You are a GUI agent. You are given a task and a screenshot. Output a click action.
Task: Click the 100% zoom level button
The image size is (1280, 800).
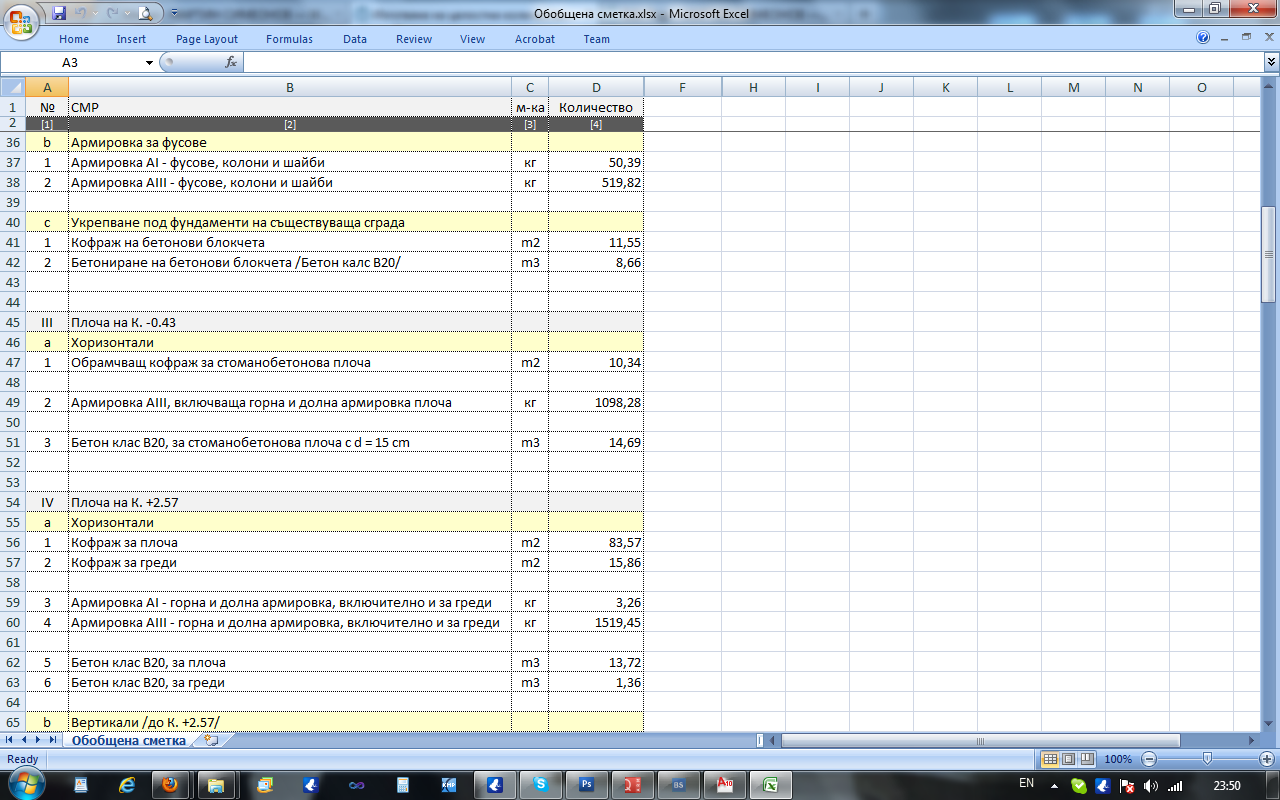[x=1118, y=759]
